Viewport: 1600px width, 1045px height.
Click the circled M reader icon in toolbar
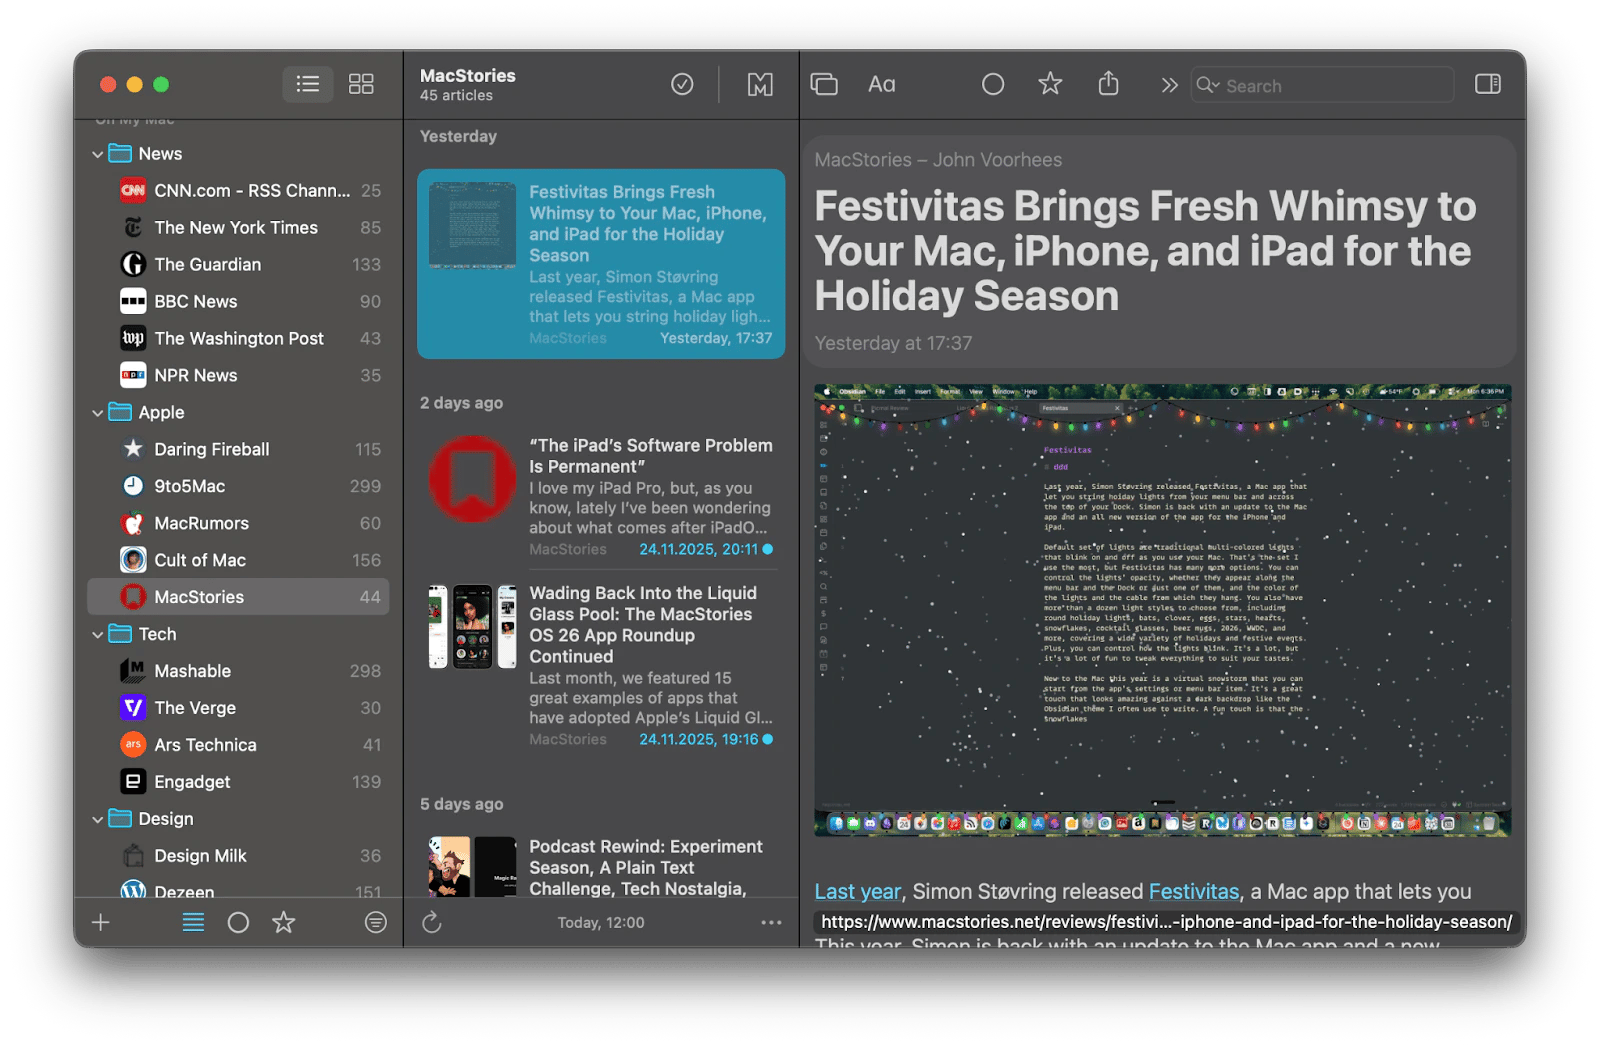coord(759,84)
